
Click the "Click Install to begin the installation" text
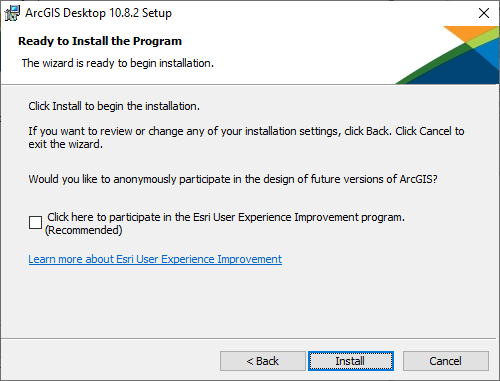pyautogui.click(x=114, y=106)
